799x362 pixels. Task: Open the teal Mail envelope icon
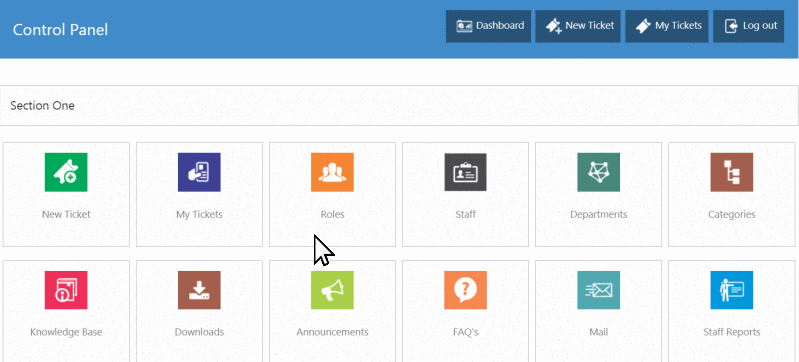point(598,290)
